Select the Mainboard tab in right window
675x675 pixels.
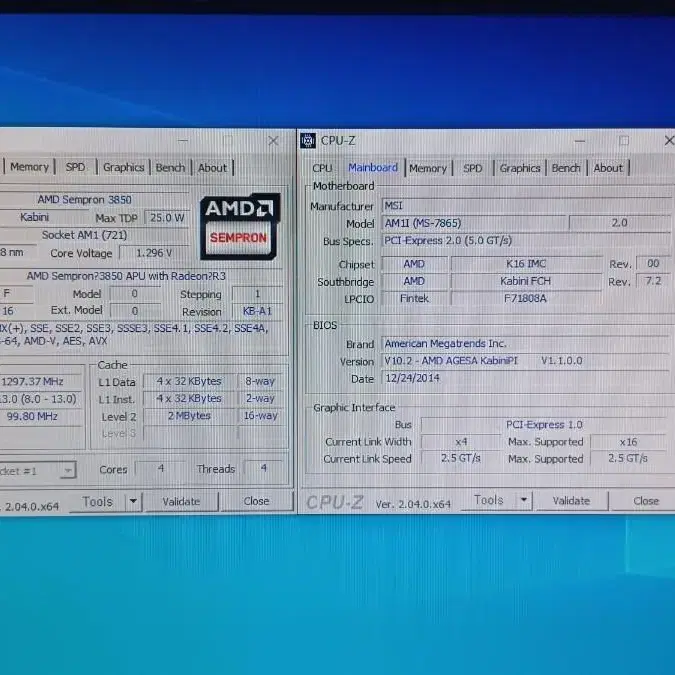coord(372,167)
